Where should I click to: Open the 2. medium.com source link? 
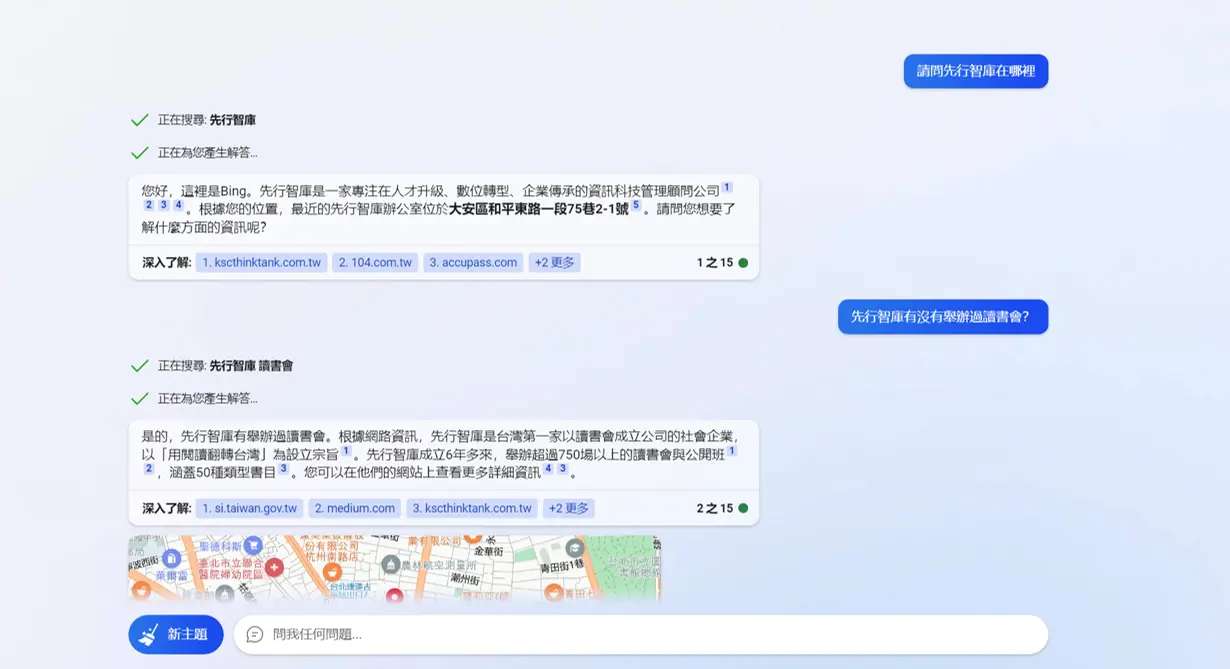[355, 508]
